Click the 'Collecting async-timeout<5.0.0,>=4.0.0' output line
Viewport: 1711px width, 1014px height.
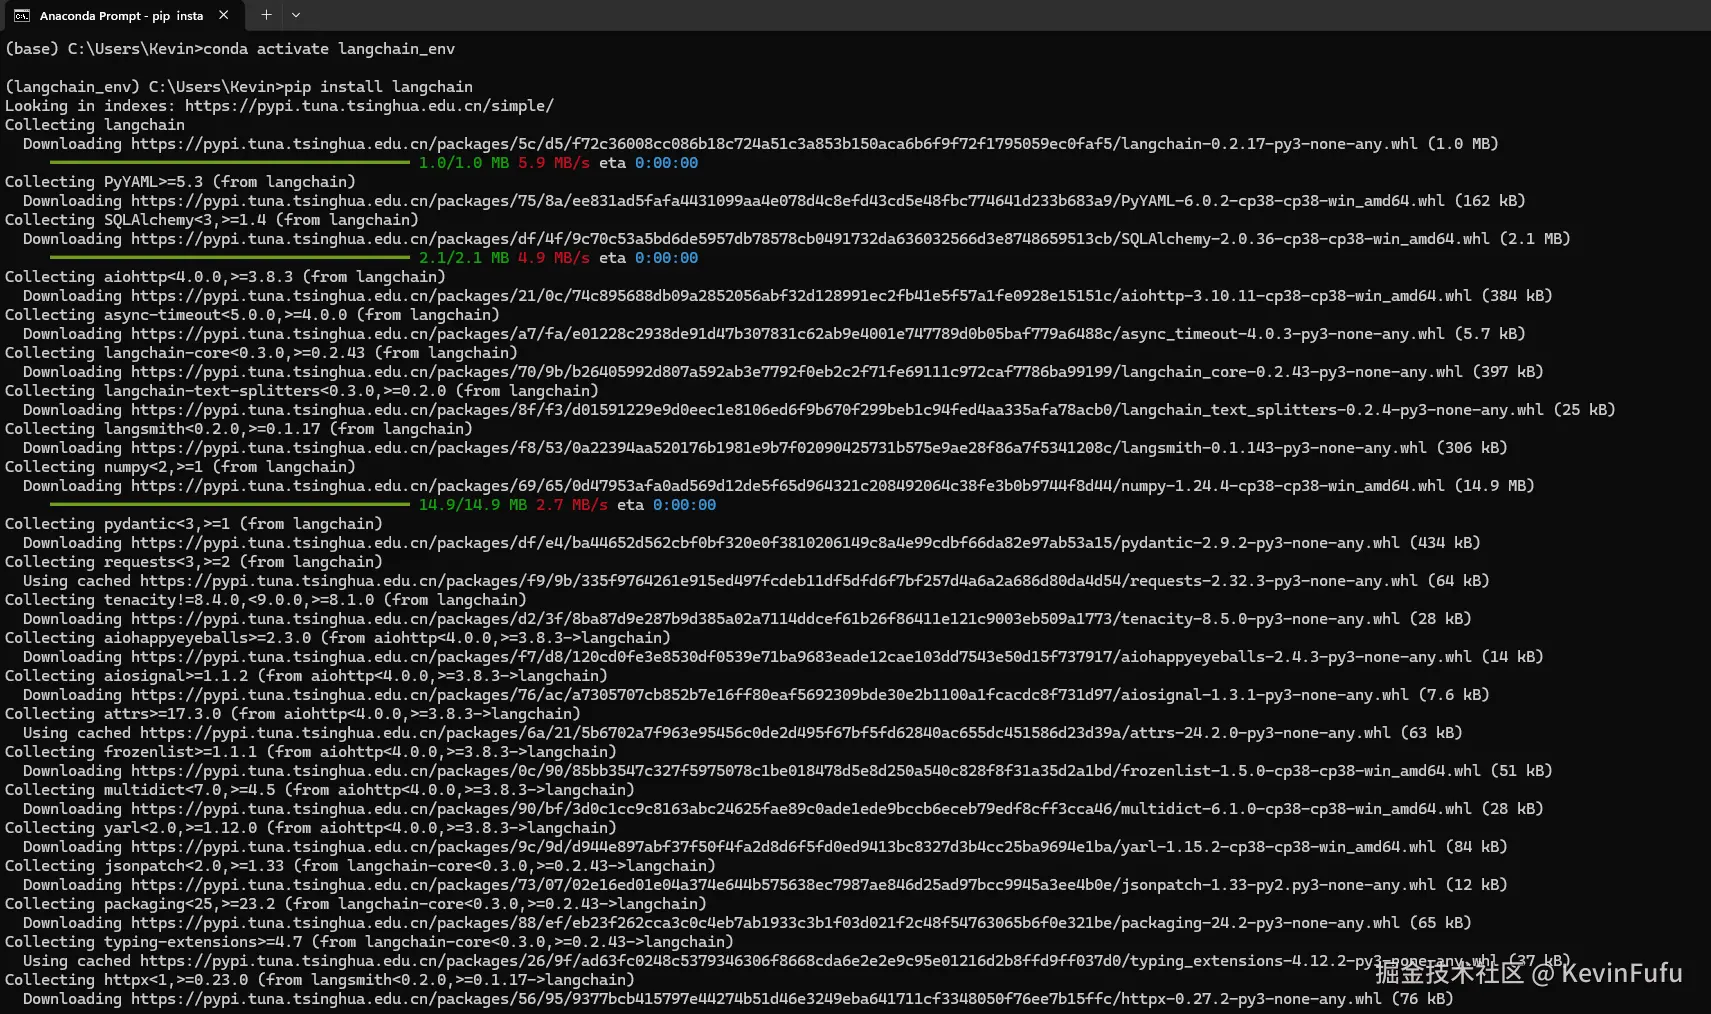click(x=252, y=315)
